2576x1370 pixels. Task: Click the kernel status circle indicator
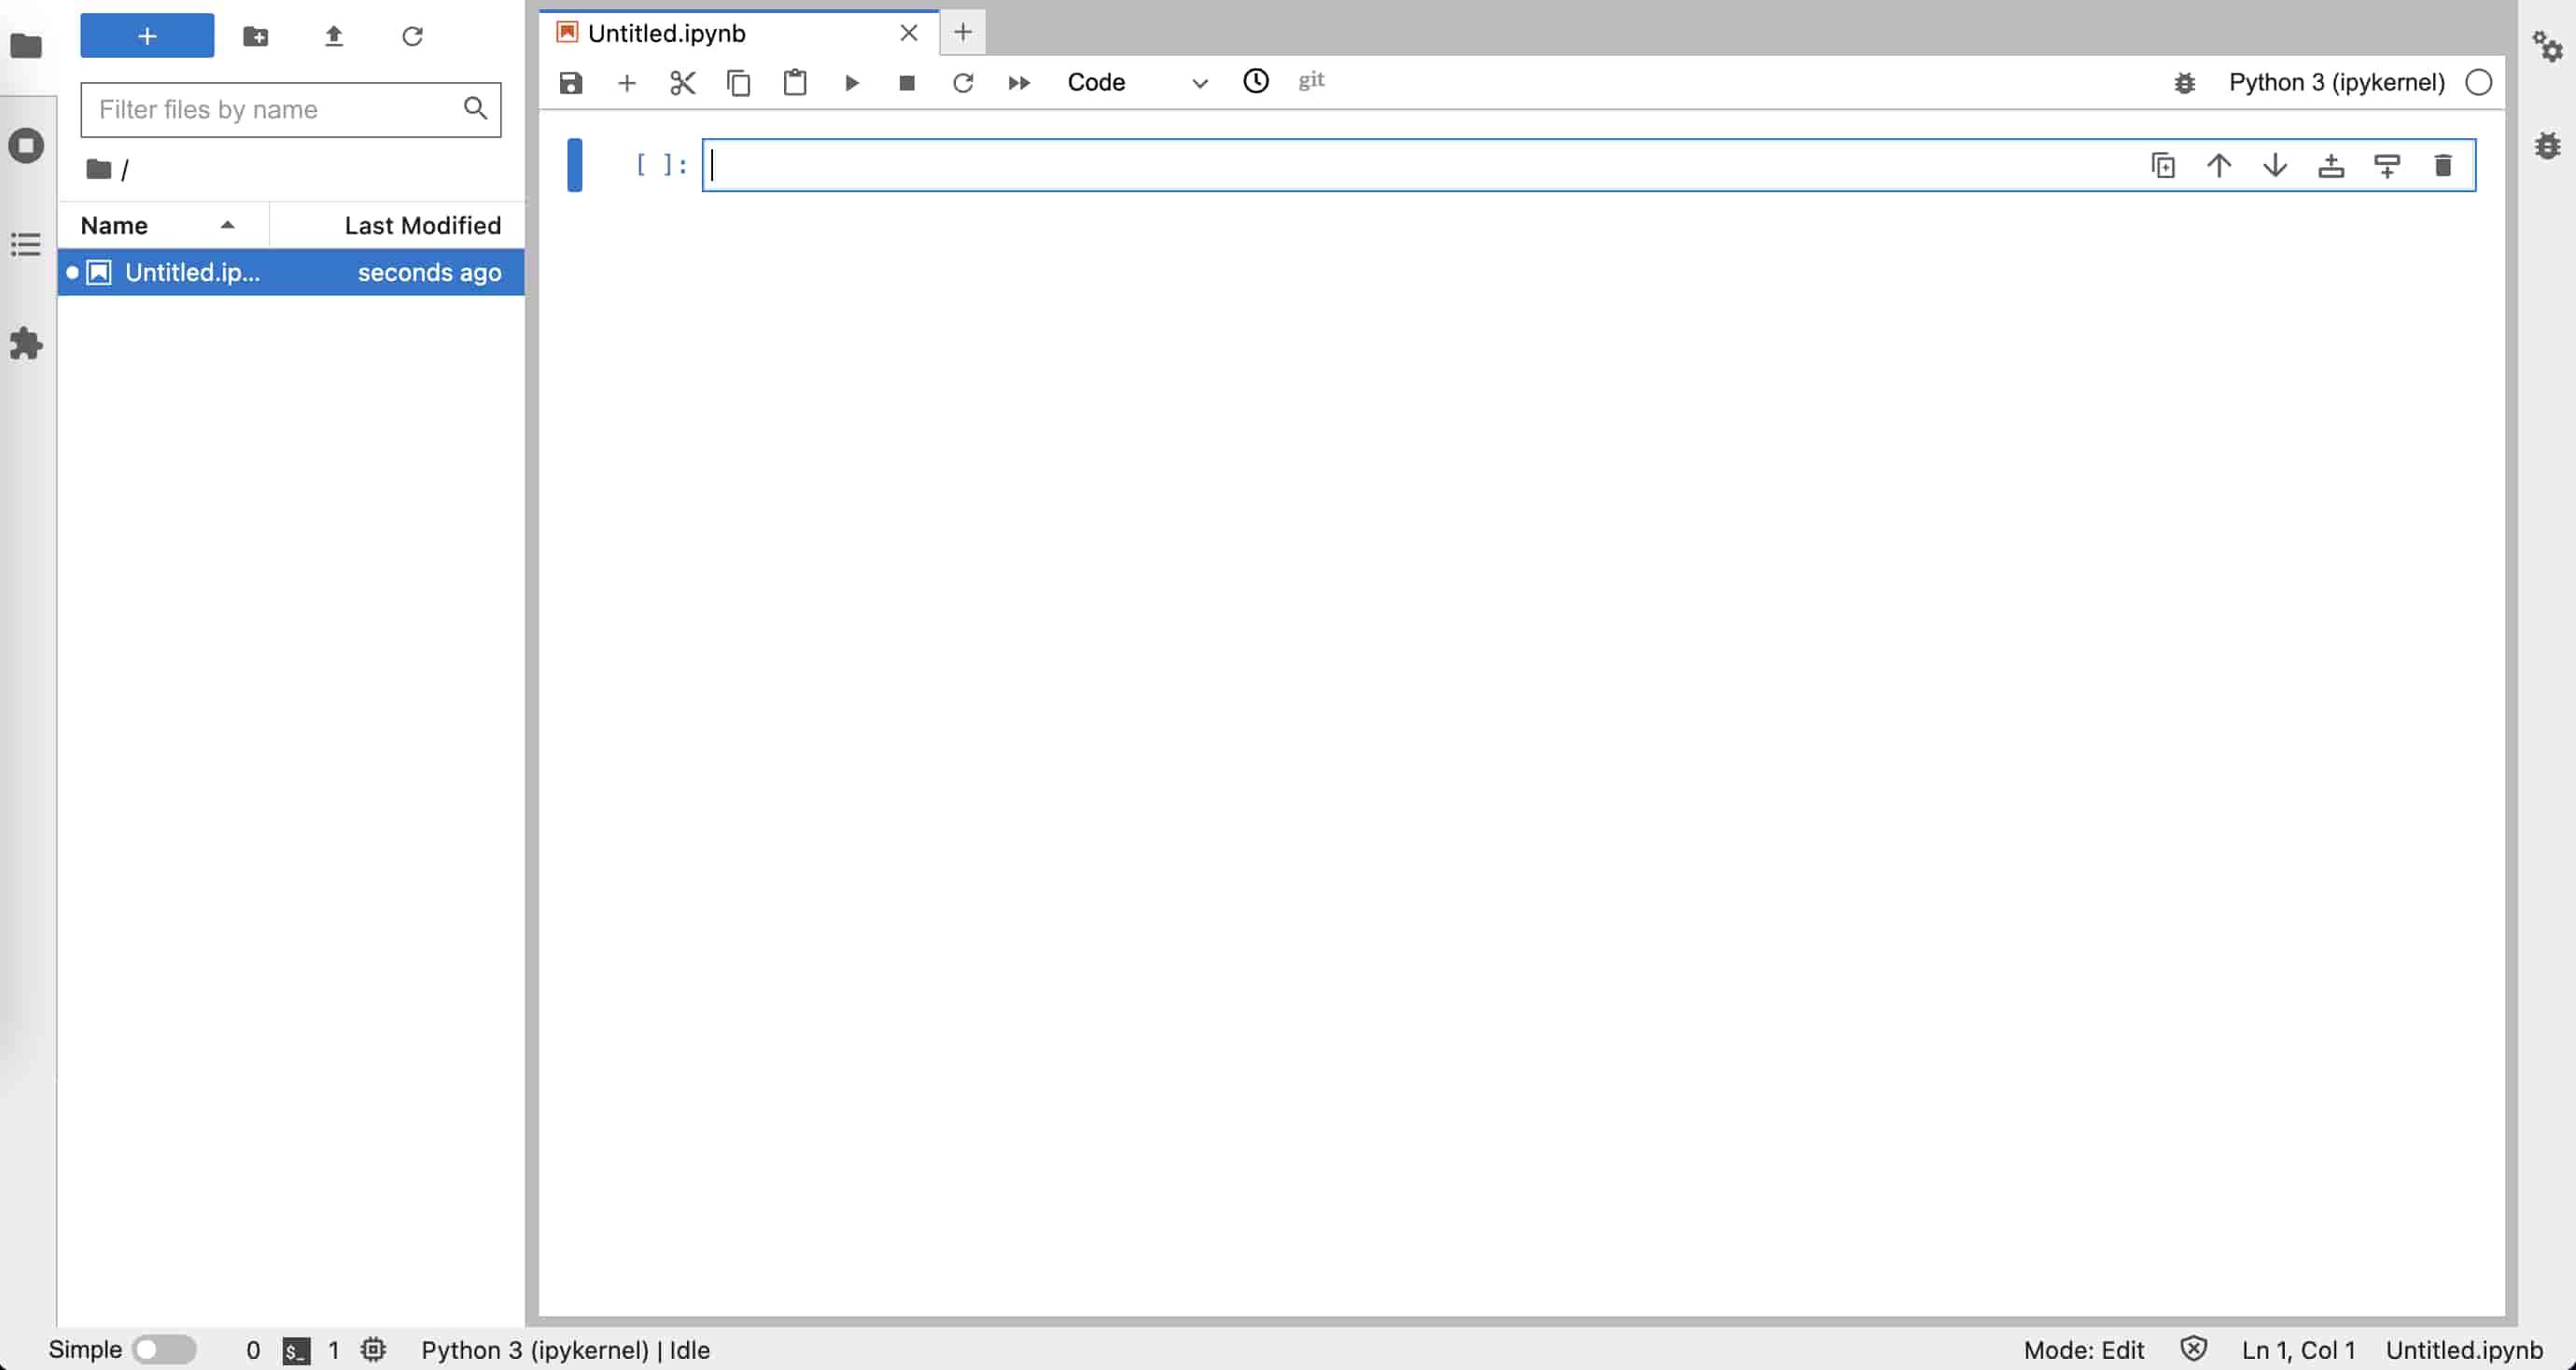[x=2478, y=82]
